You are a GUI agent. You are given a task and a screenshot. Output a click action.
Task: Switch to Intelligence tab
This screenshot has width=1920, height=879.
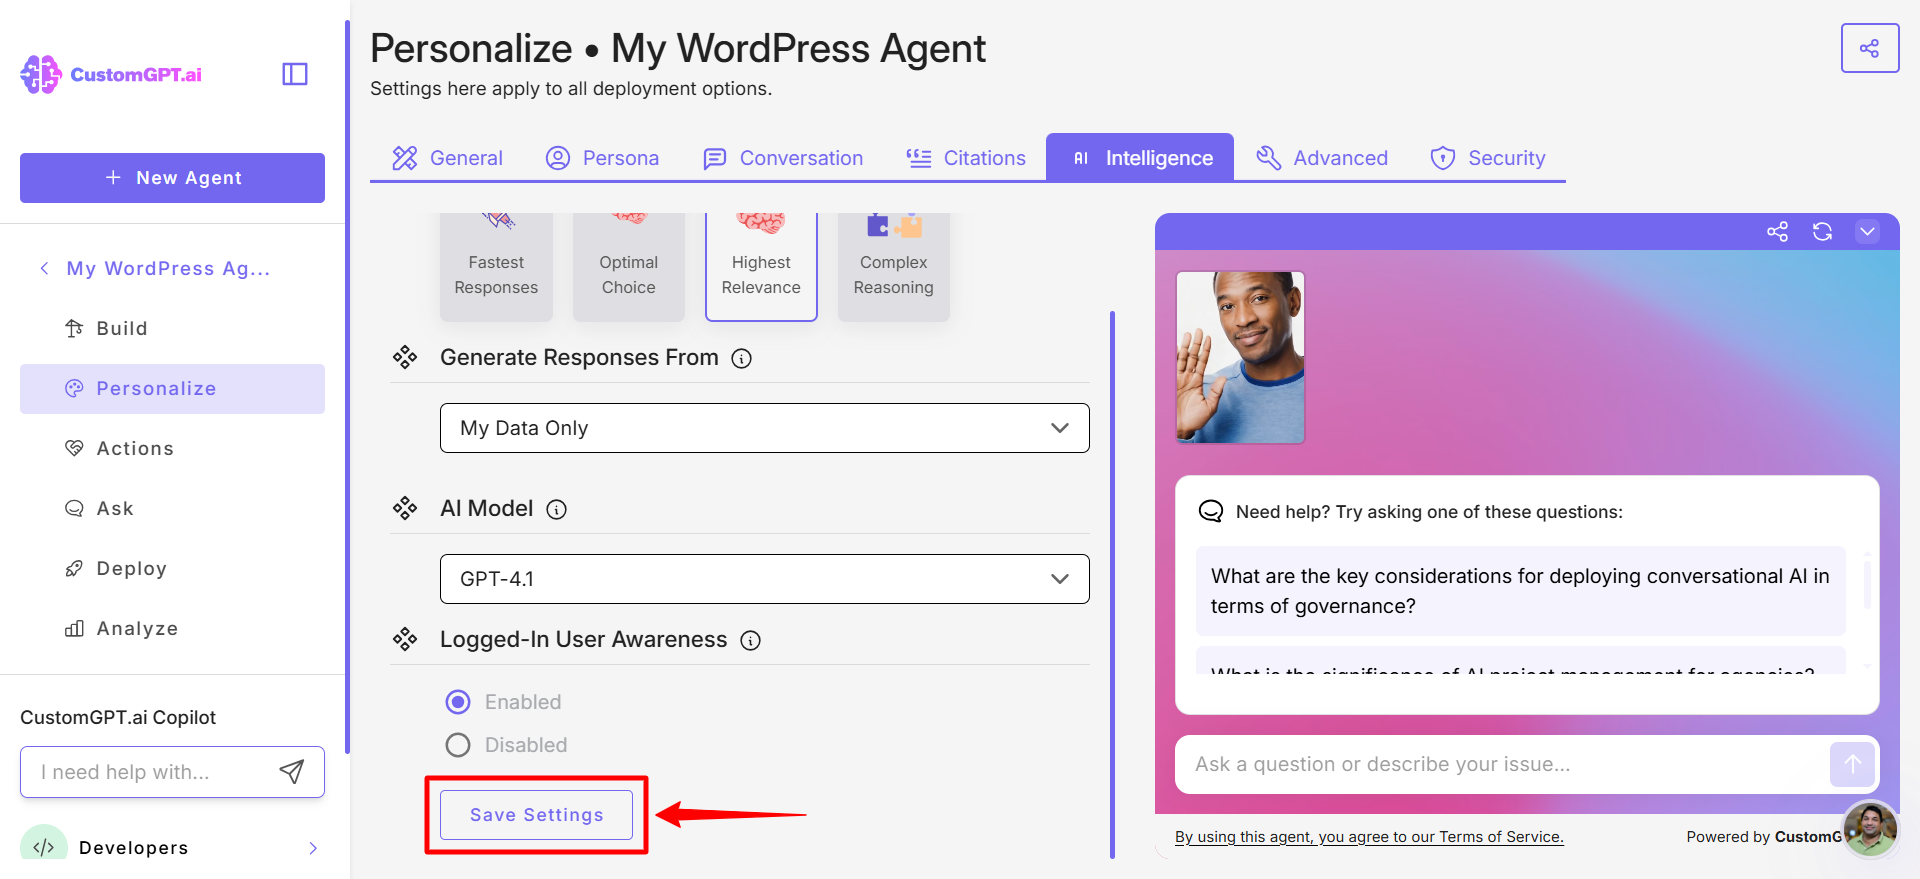coord(1140,158)
